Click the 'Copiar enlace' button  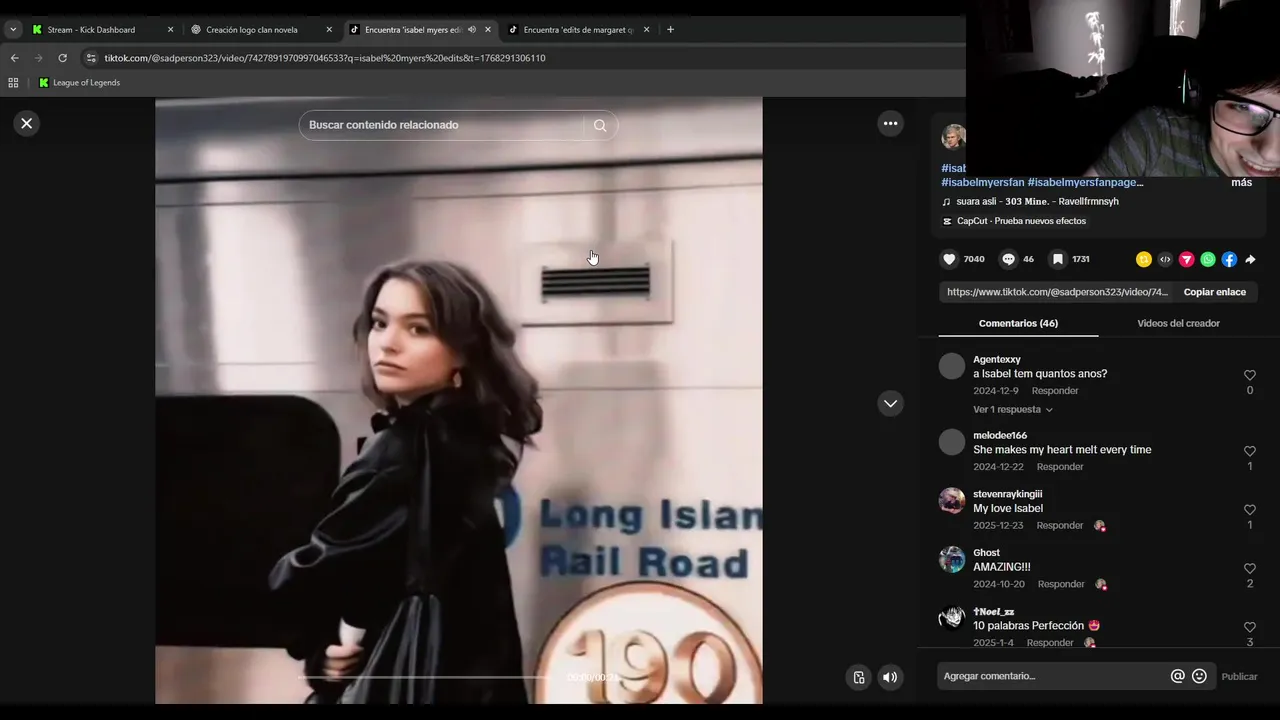(x=1214, y=292)
